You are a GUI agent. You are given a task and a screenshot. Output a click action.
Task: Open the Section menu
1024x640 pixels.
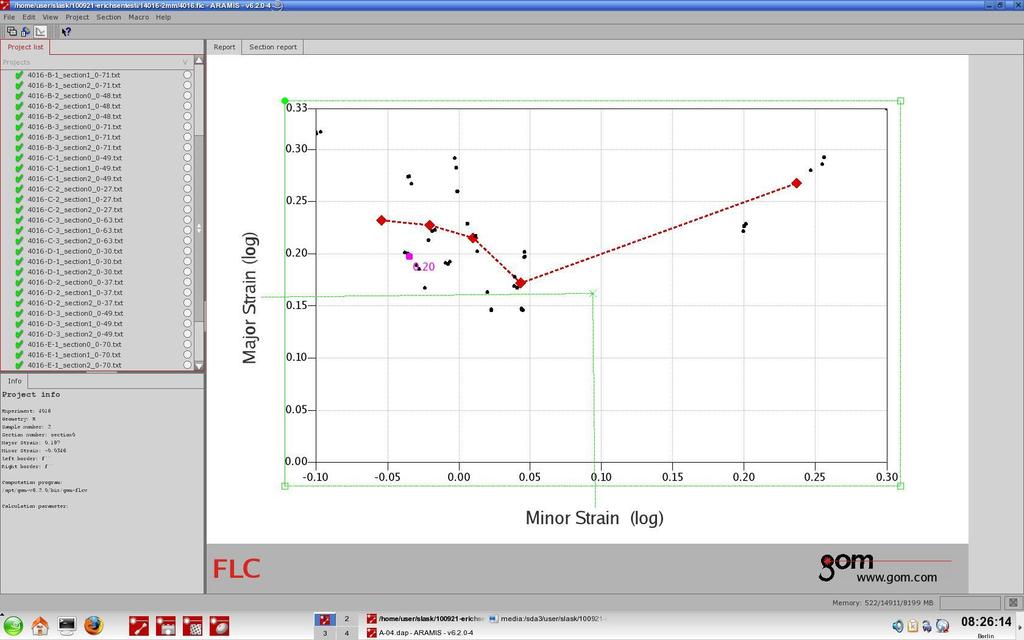(x=108, y=17)
